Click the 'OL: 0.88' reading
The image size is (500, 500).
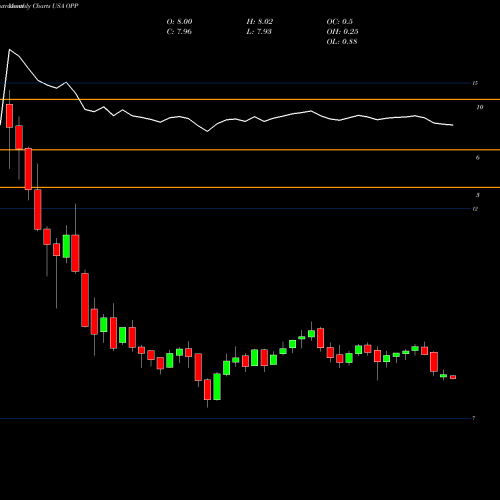click(342, 42)
